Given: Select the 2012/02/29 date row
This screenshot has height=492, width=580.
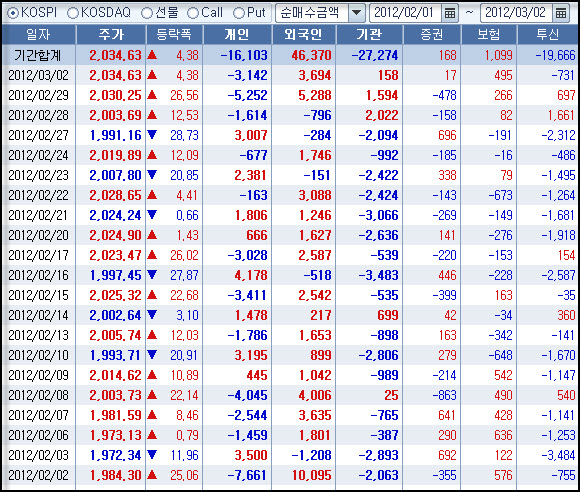Looking at the screenshot, I should pos(290,95).
